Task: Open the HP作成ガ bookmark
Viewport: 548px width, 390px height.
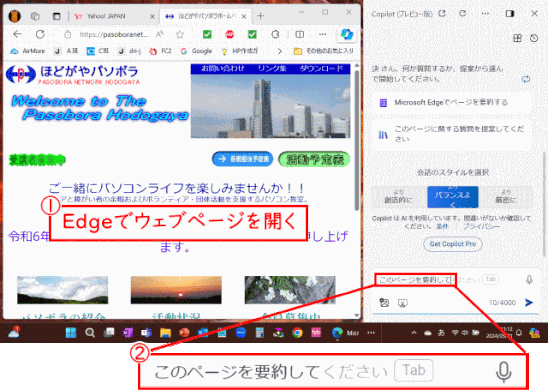Action: coord(240,51)
